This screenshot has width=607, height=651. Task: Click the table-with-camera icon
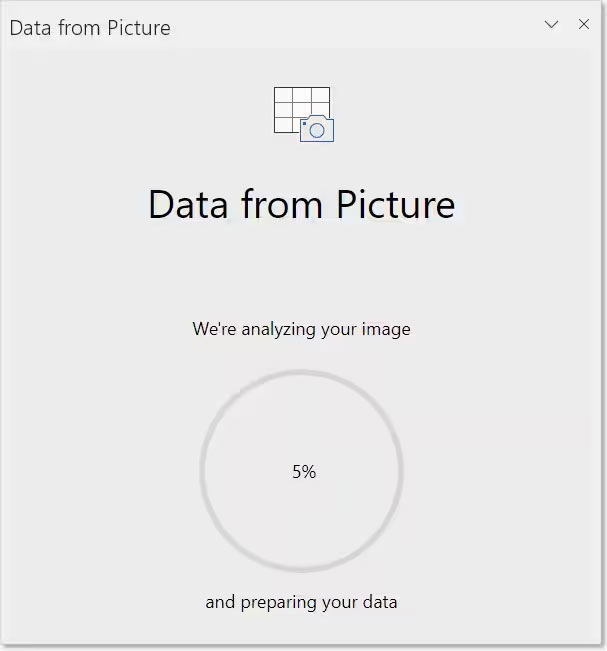coord(303,114)
